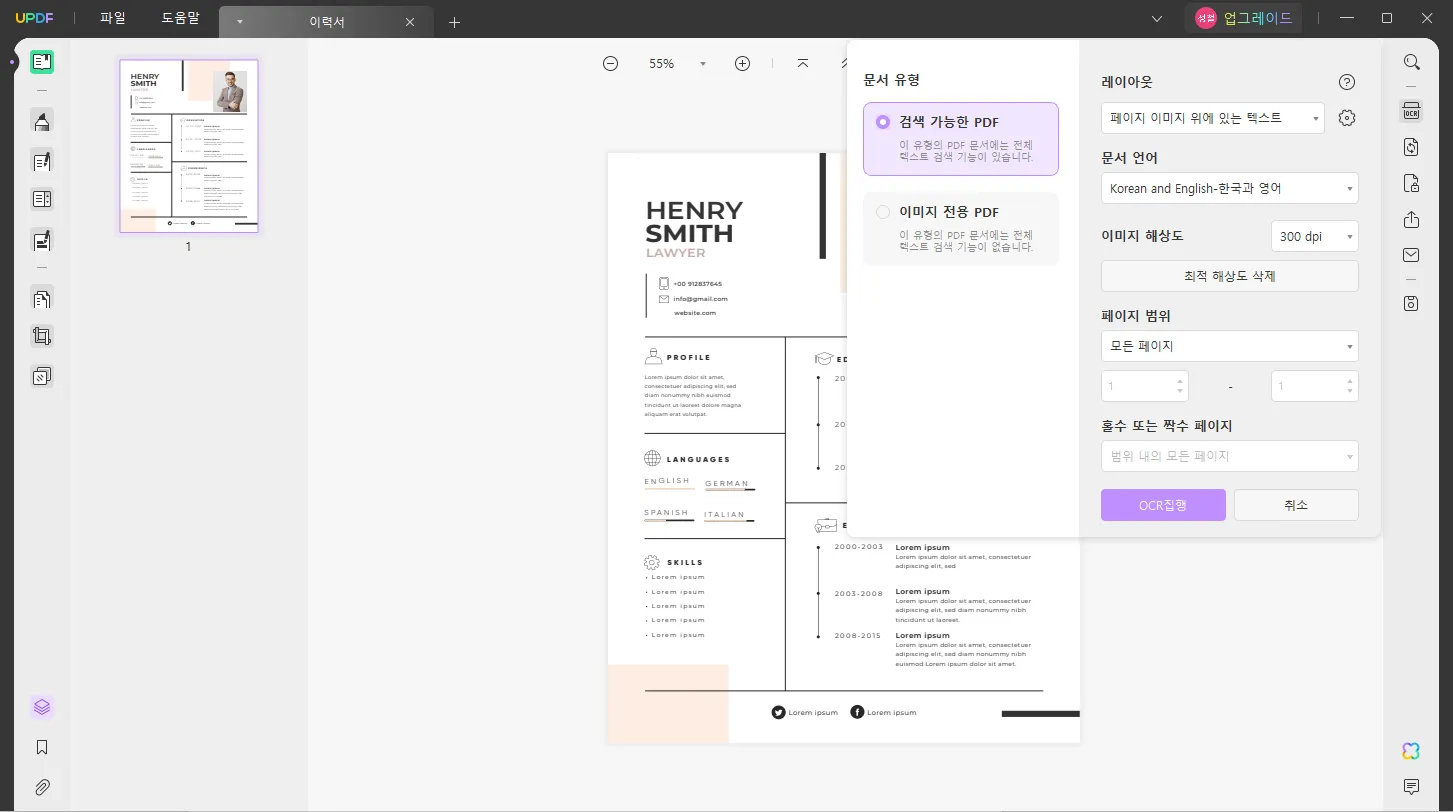Close the 이력서 tab
Viewport: 1453px width, 812px height.
[410, 22]
